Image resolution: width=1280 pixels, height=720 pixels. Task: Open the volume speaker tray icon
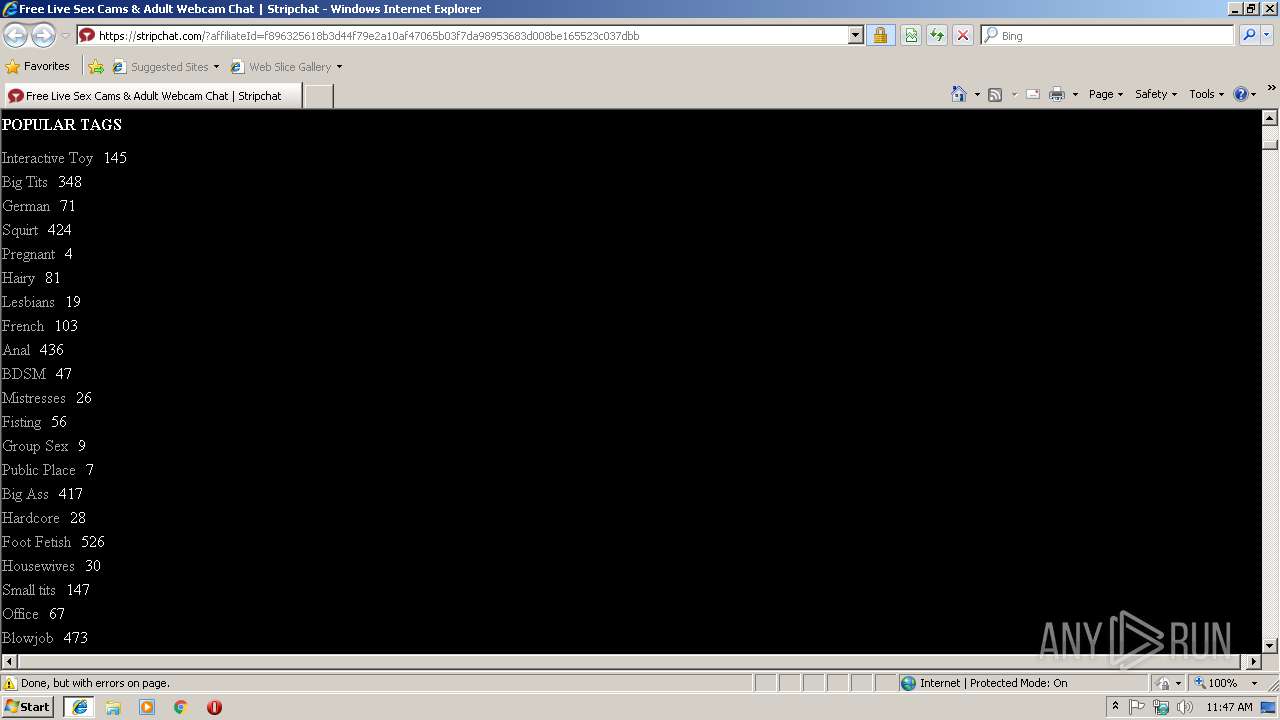coord(1185,707)
